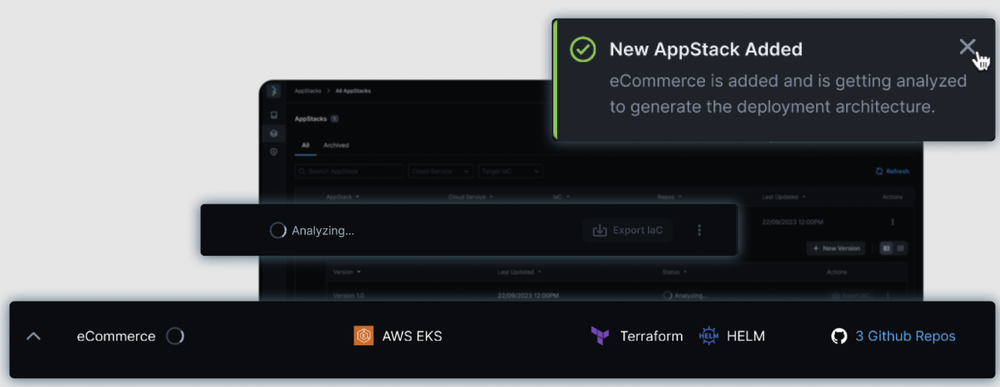Select the split view toggle icon
The height and width of the screenshot is (387, 1000).
886,248
